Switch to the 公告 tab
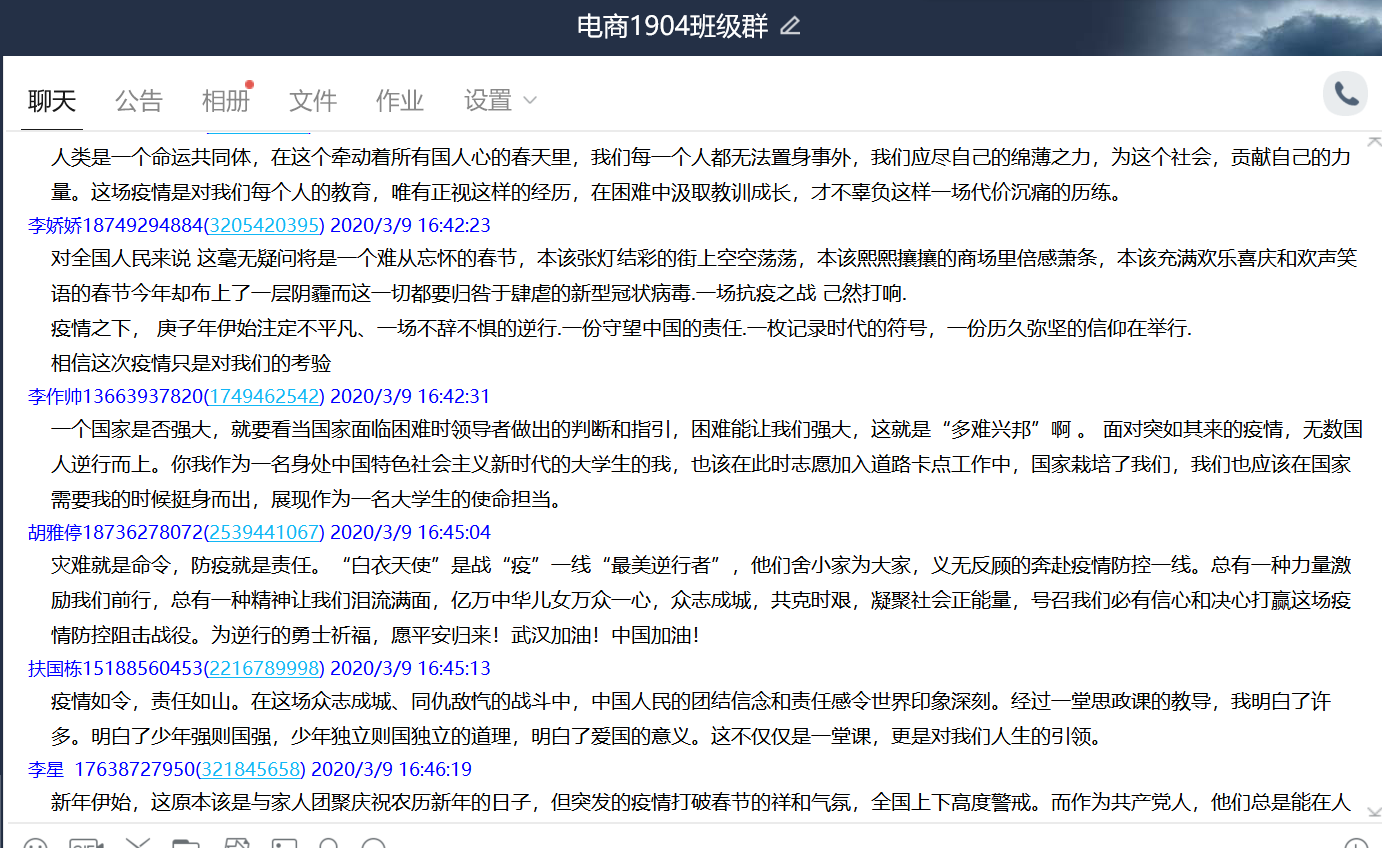 click(138, 100)
